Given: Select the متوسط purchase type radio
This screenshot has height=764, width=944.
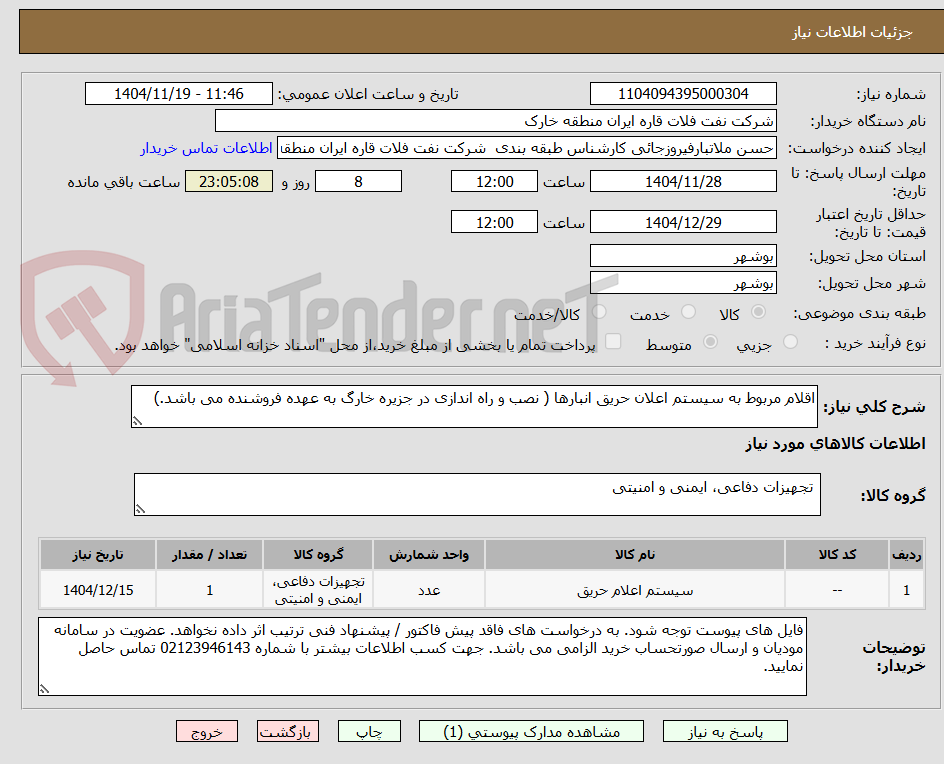Looking at the screenshot, I should point(710,342).
